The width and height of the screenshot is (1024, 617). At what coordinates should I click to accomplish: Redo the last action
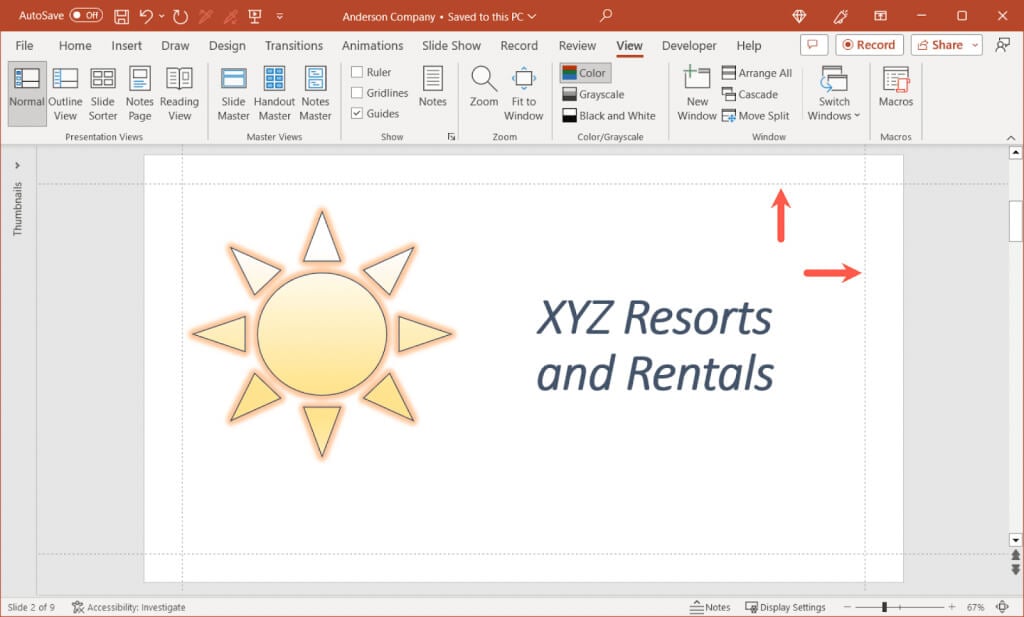pyautogui.click(x=180, y=16)
